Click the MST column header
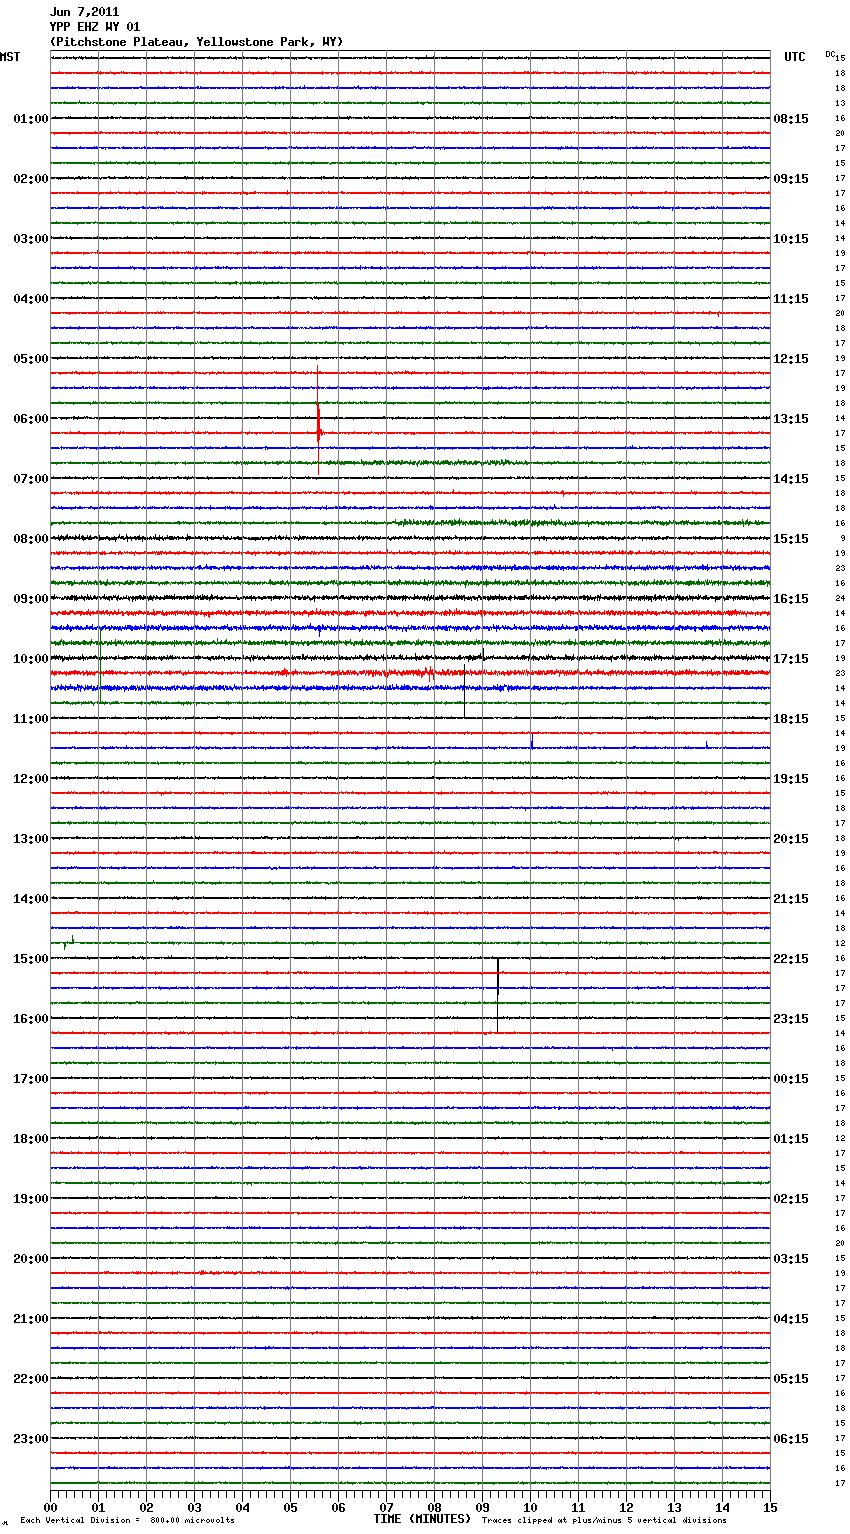The height and width of the screenshot is (1534, 850). [x=10, y=57]
